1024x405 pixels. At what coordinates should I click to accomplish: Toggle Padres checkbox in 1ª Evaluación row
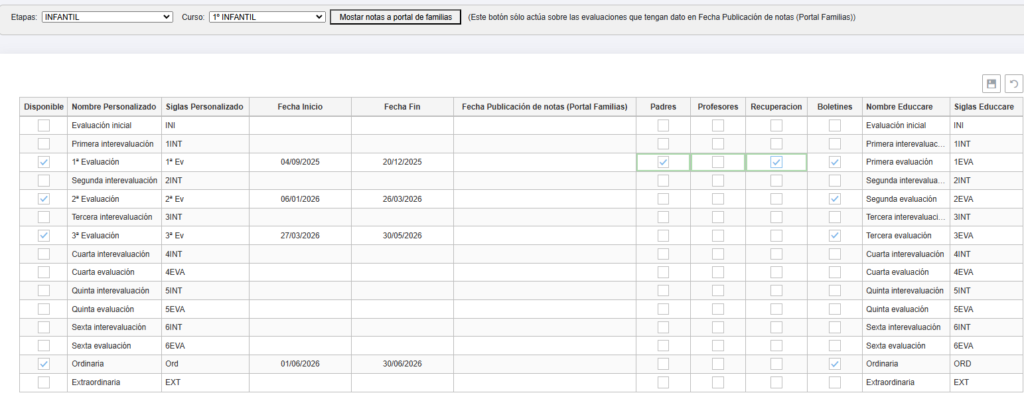662,162
